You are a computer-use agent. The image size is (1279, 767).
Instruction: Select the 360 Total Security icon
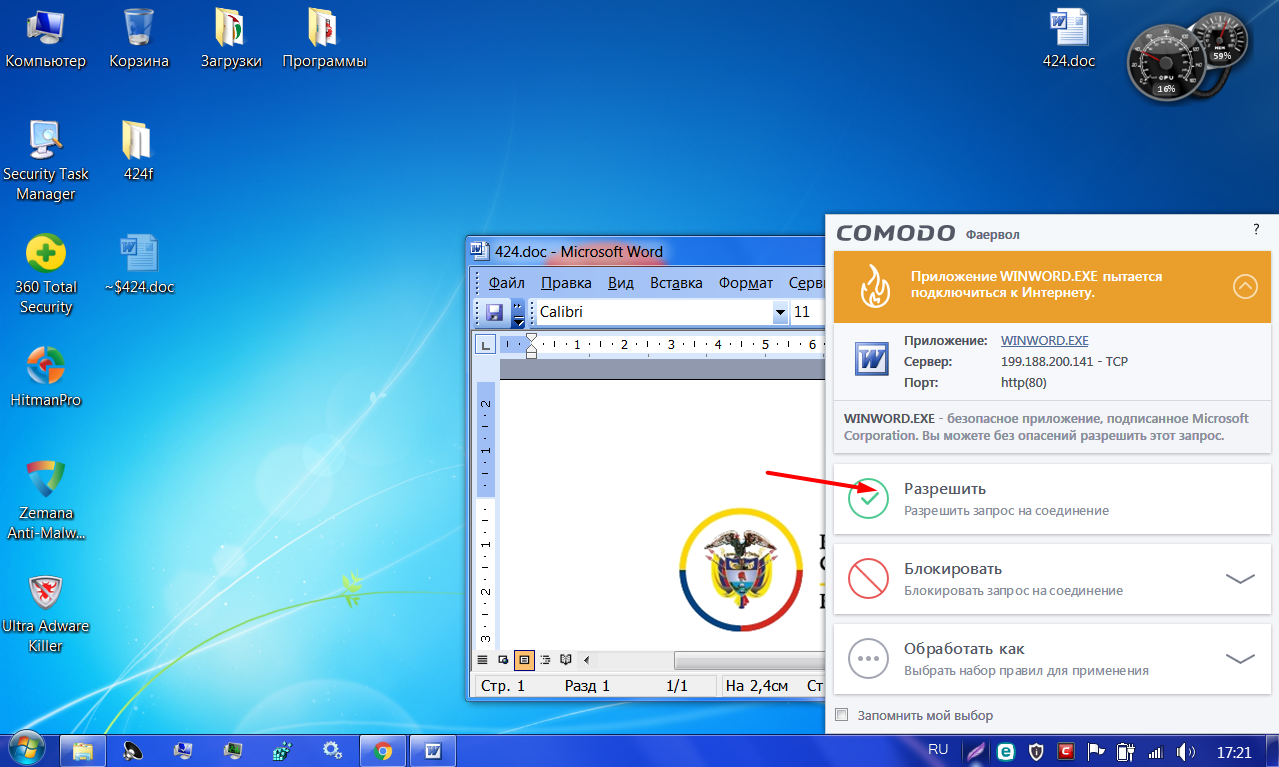[x=46, y=274]
